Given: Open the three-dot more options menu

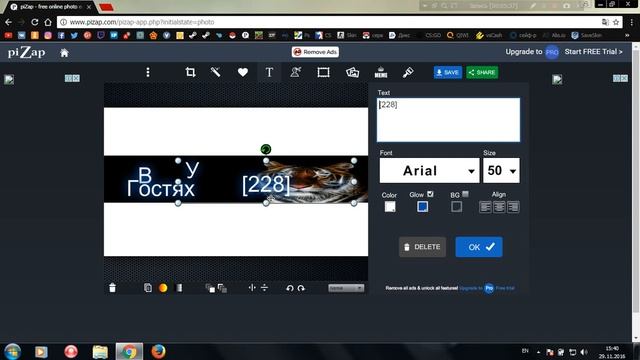Looking at the screenshot, I should click(148, 72).
